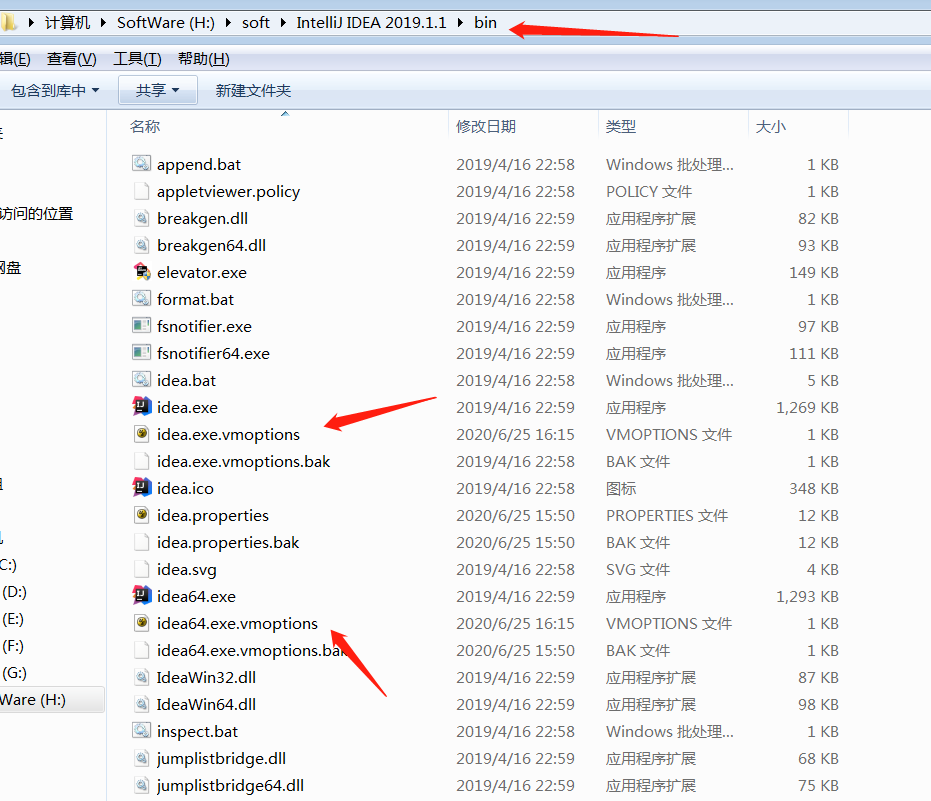This screenshot has height=801, width=931.
Task: Select the idea64.exe.vmoptions file name
Action: point(237,623)
